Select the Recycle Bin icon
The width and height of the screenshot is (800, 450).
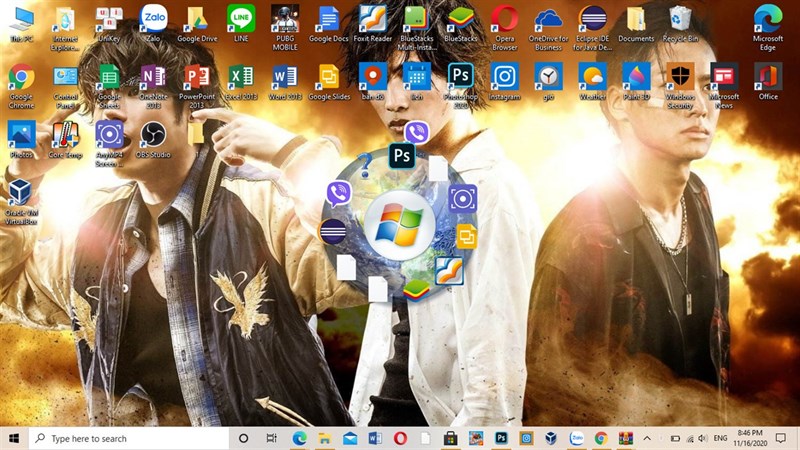[x=680, y=24]
